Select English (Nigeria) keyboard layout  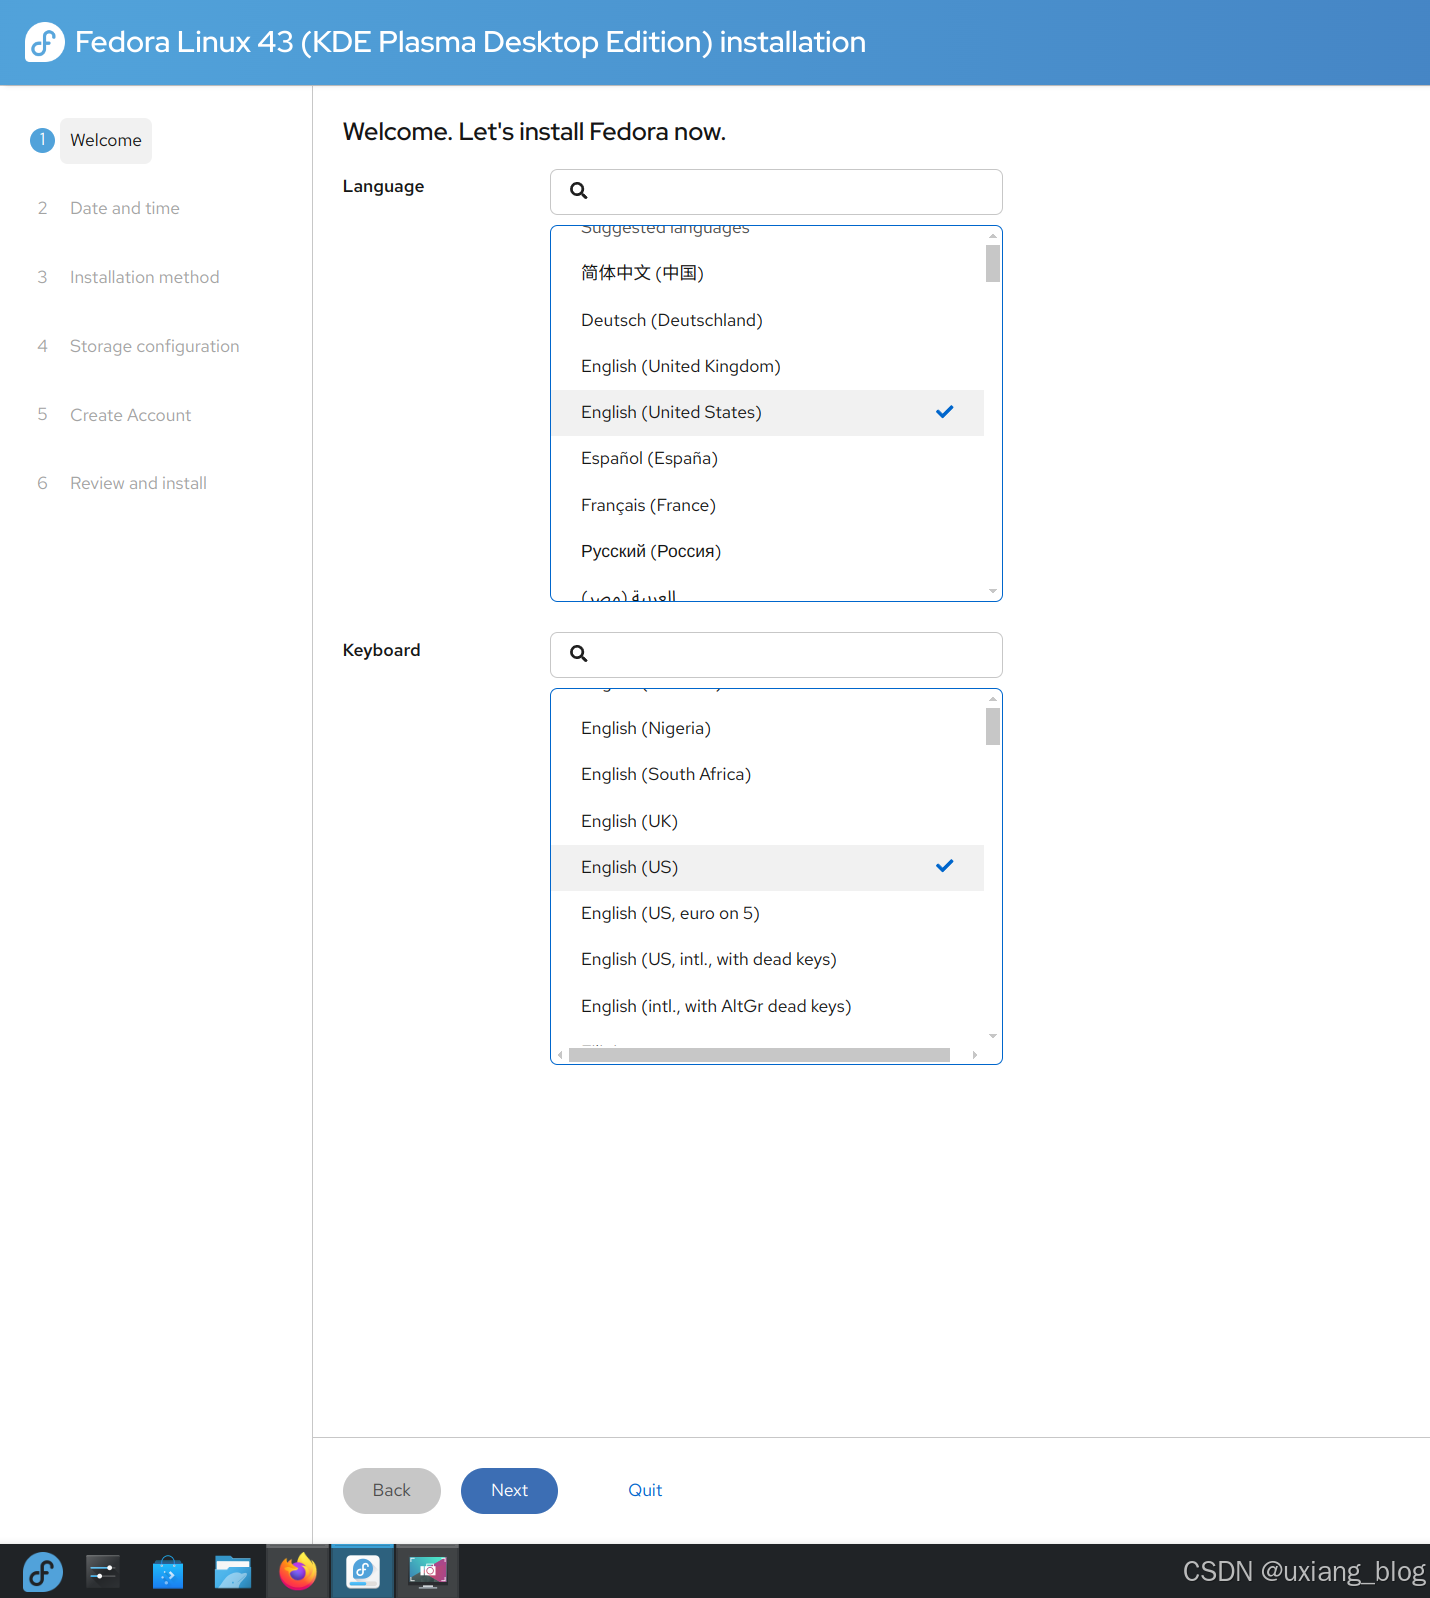(x=767, y=728)
